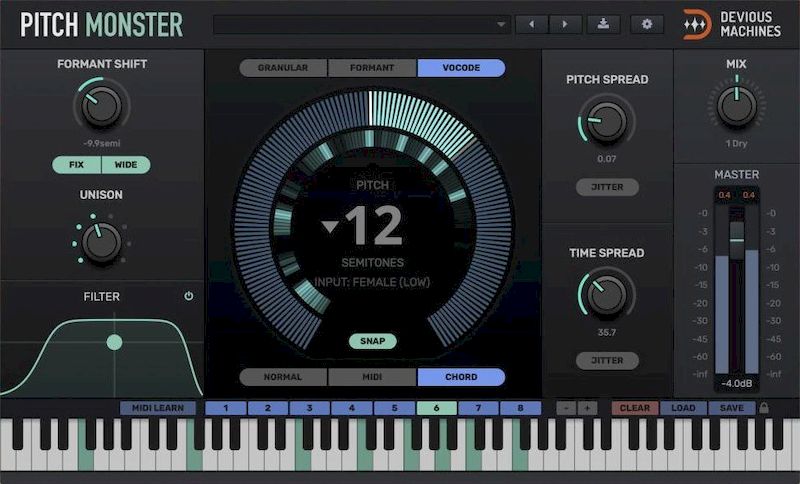Viewport: 800px width, 484px height.
Task: Click the save preset download icon
Action: 604,23
